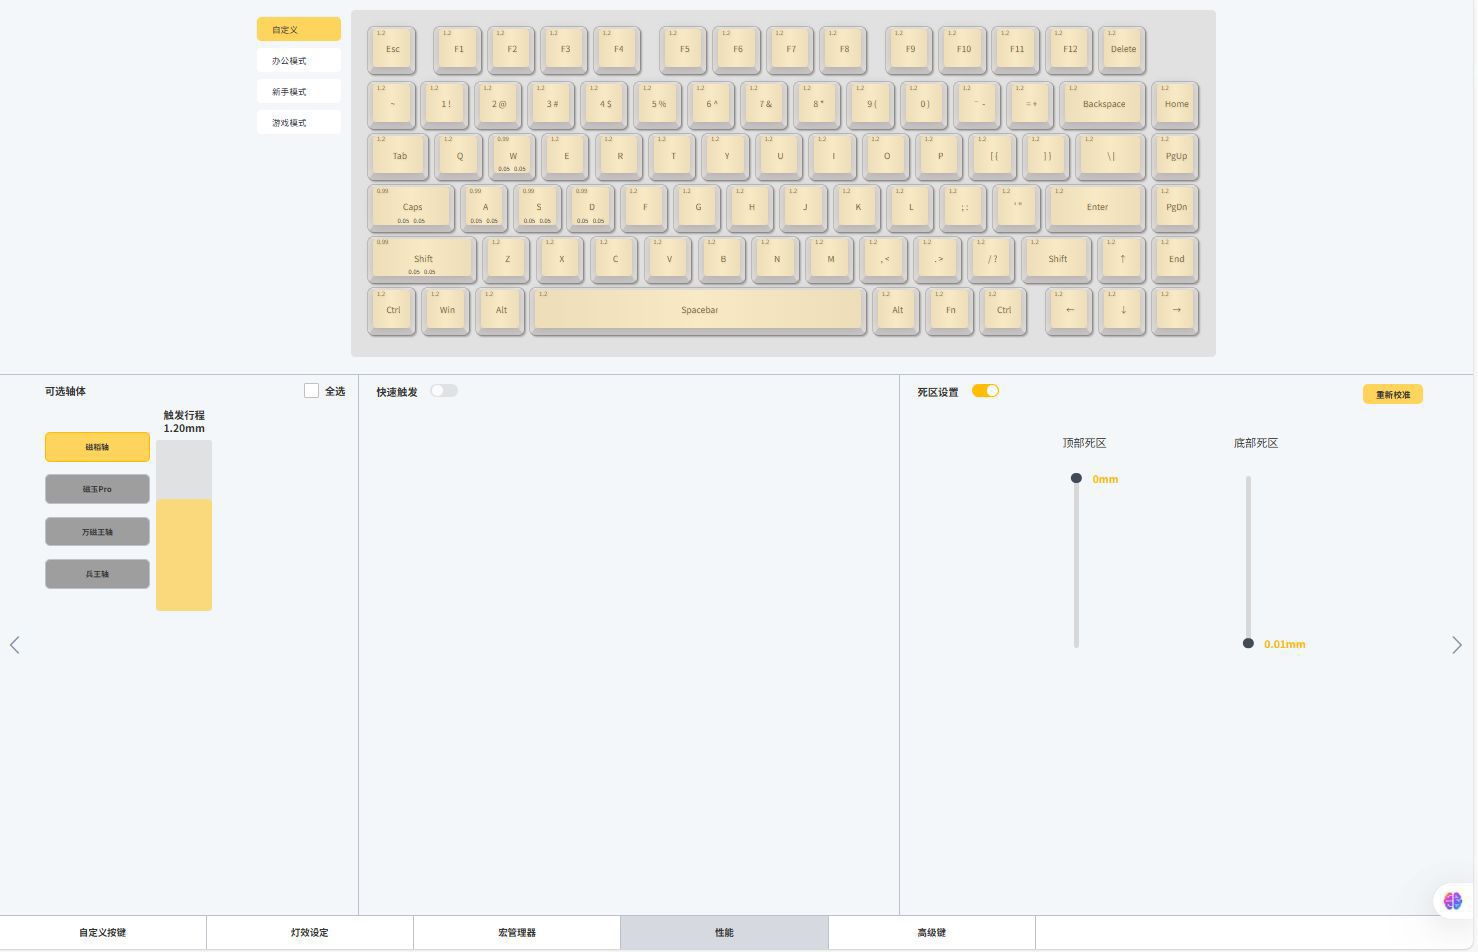The width and height of the screenshot is (1478, 952).
Task: Select the W key
Action: coord(512,156)
